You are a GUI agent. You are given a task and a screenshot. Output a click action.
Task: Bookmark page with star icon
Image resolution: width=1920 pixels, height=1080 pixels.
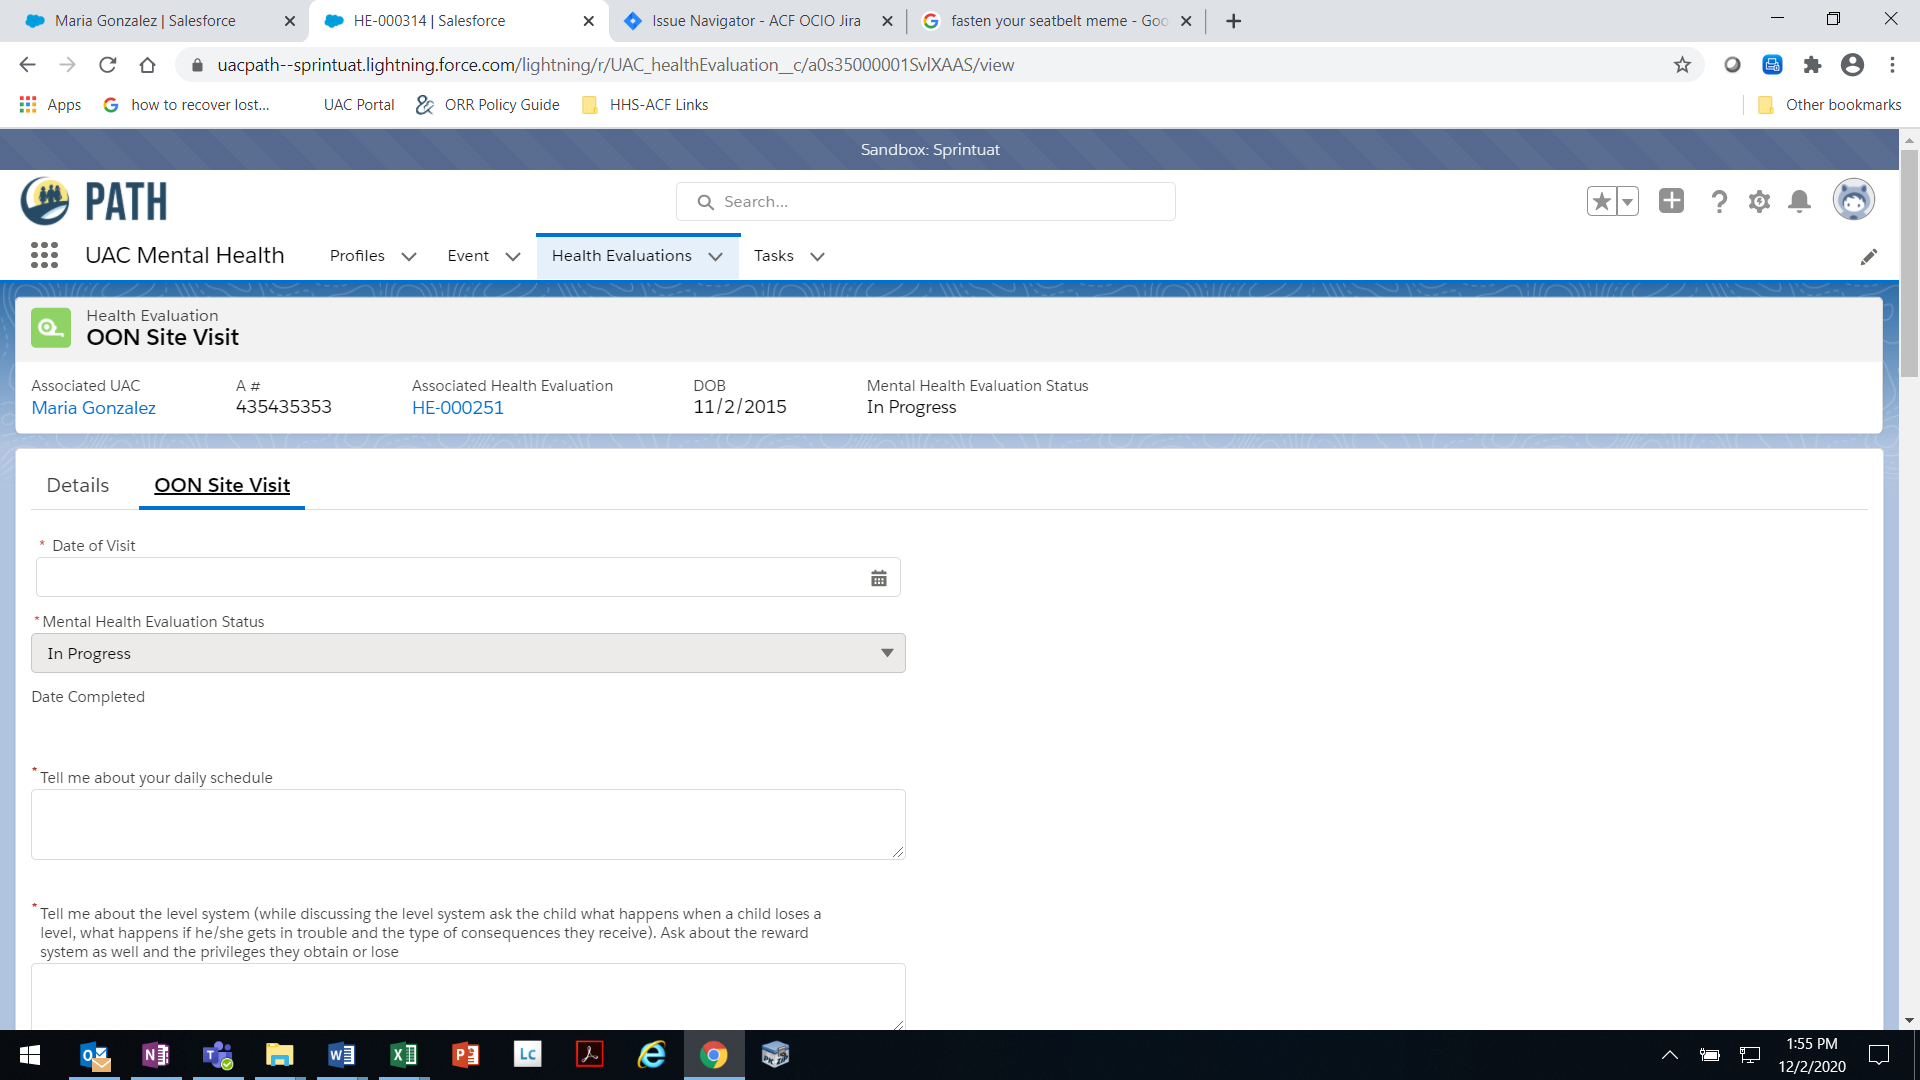point(1682,65)
